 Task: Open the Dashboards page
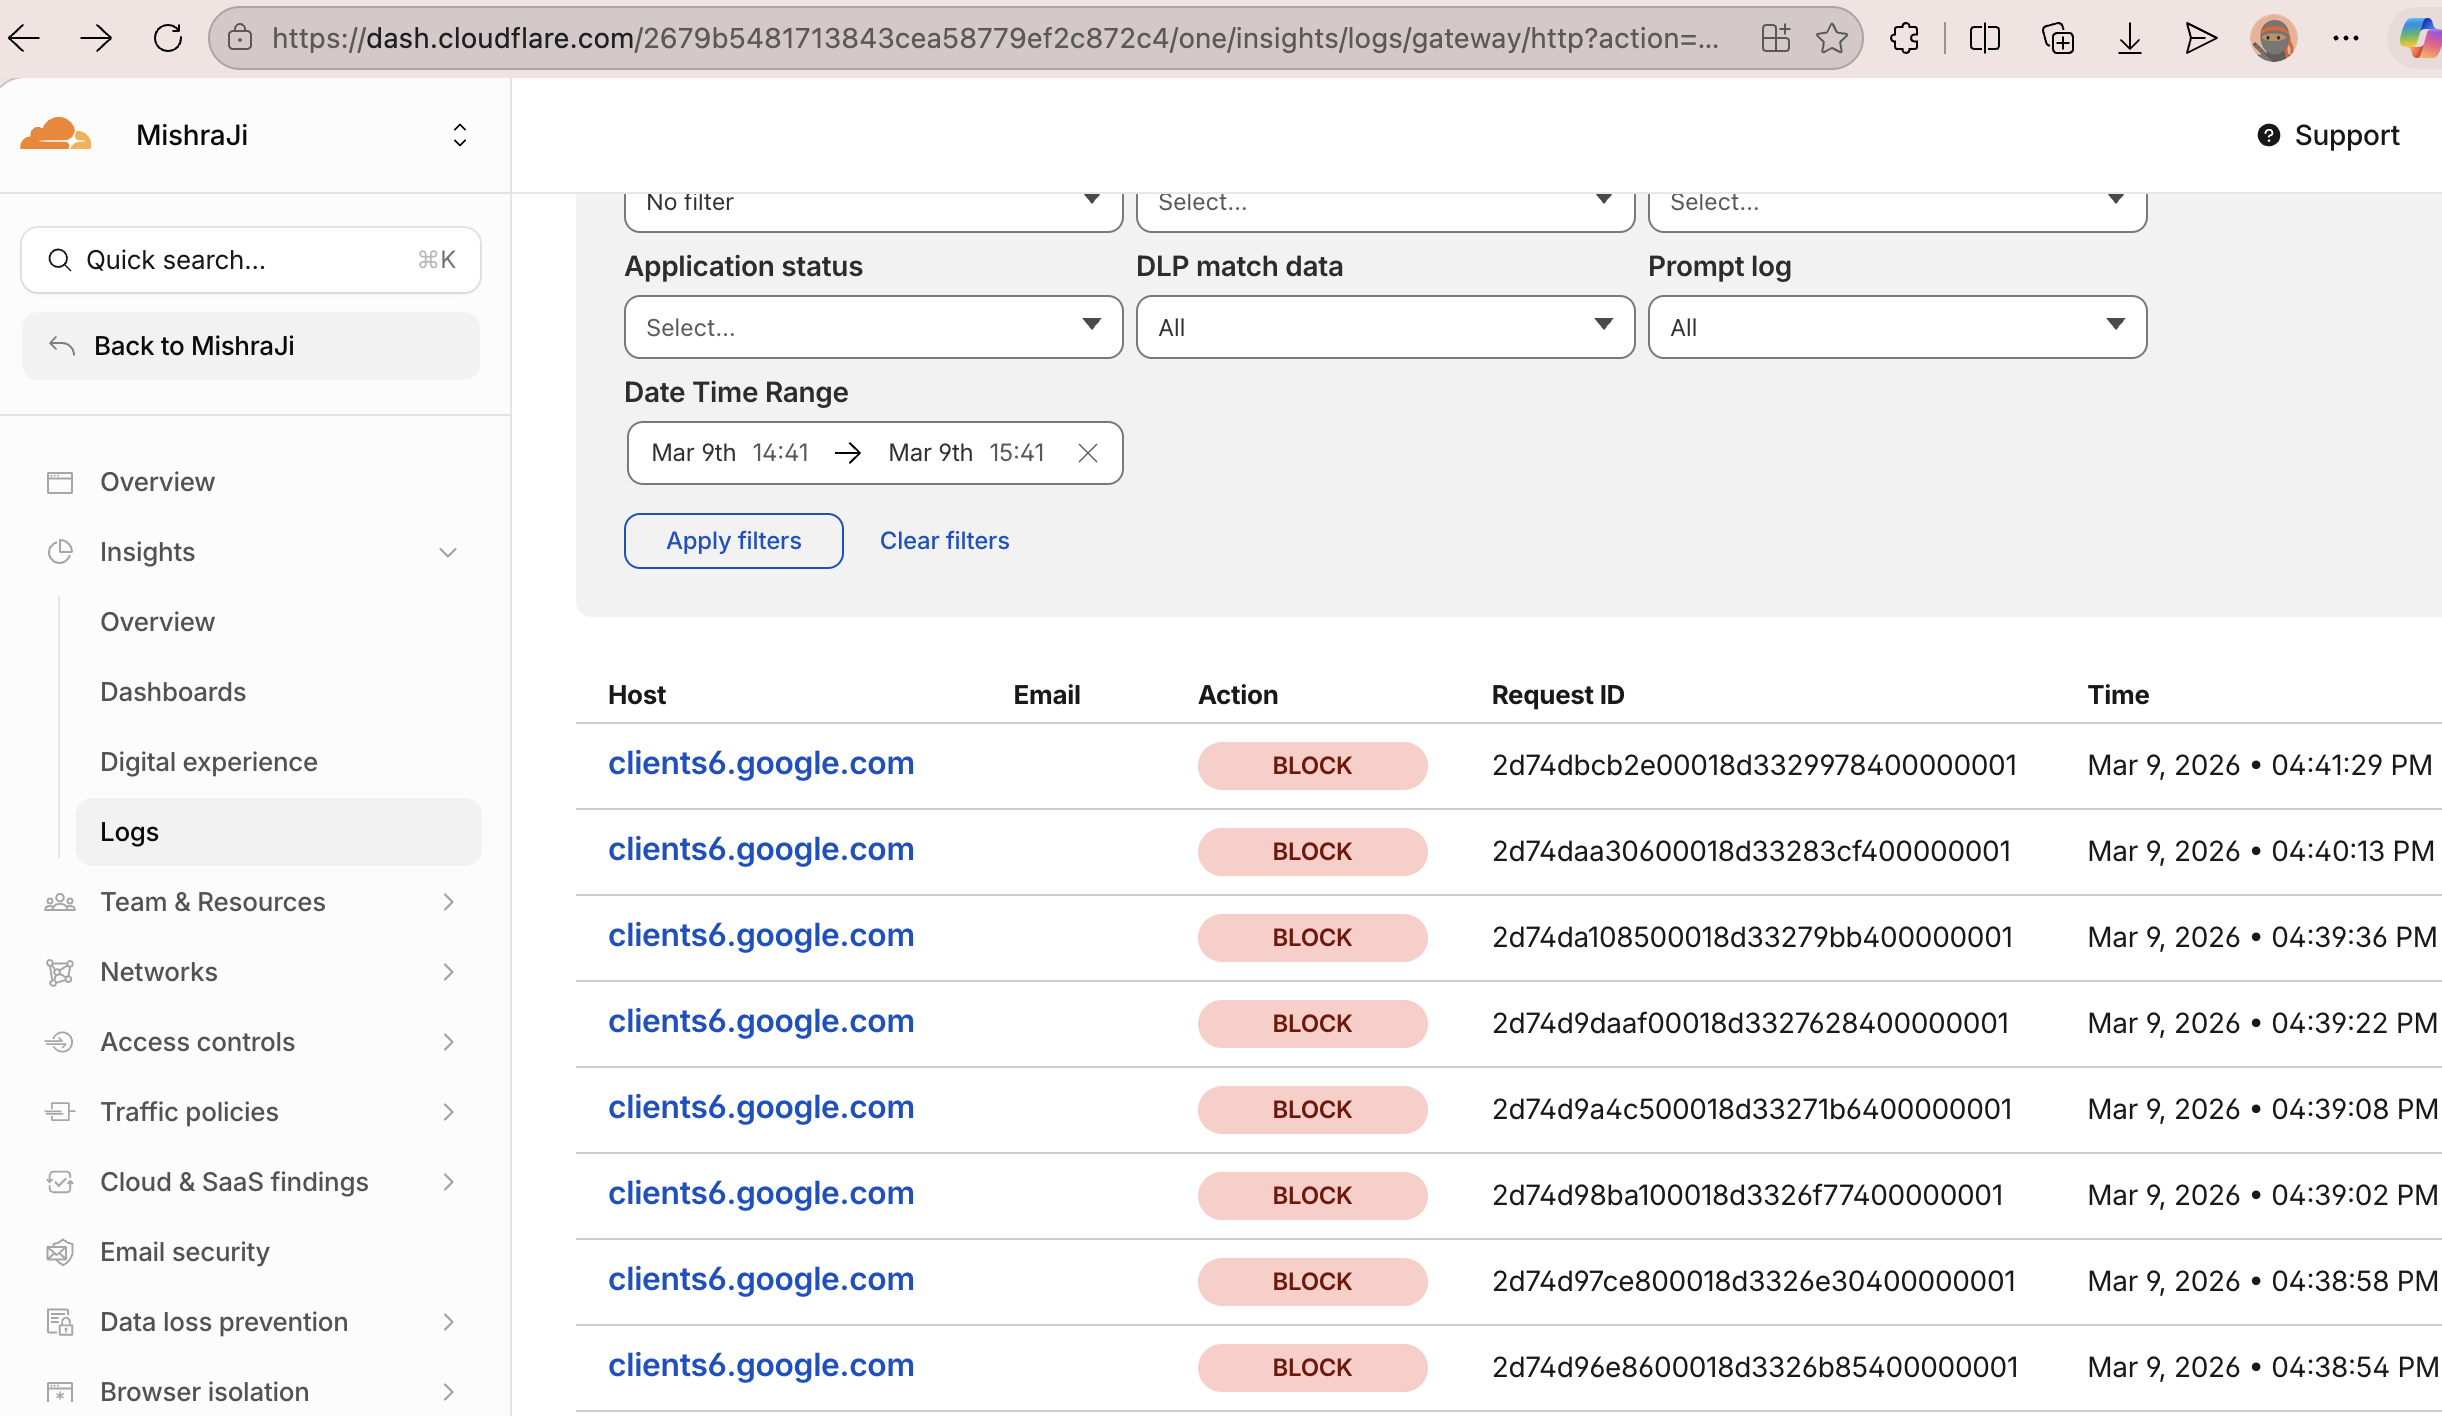(x=172, y=691)
